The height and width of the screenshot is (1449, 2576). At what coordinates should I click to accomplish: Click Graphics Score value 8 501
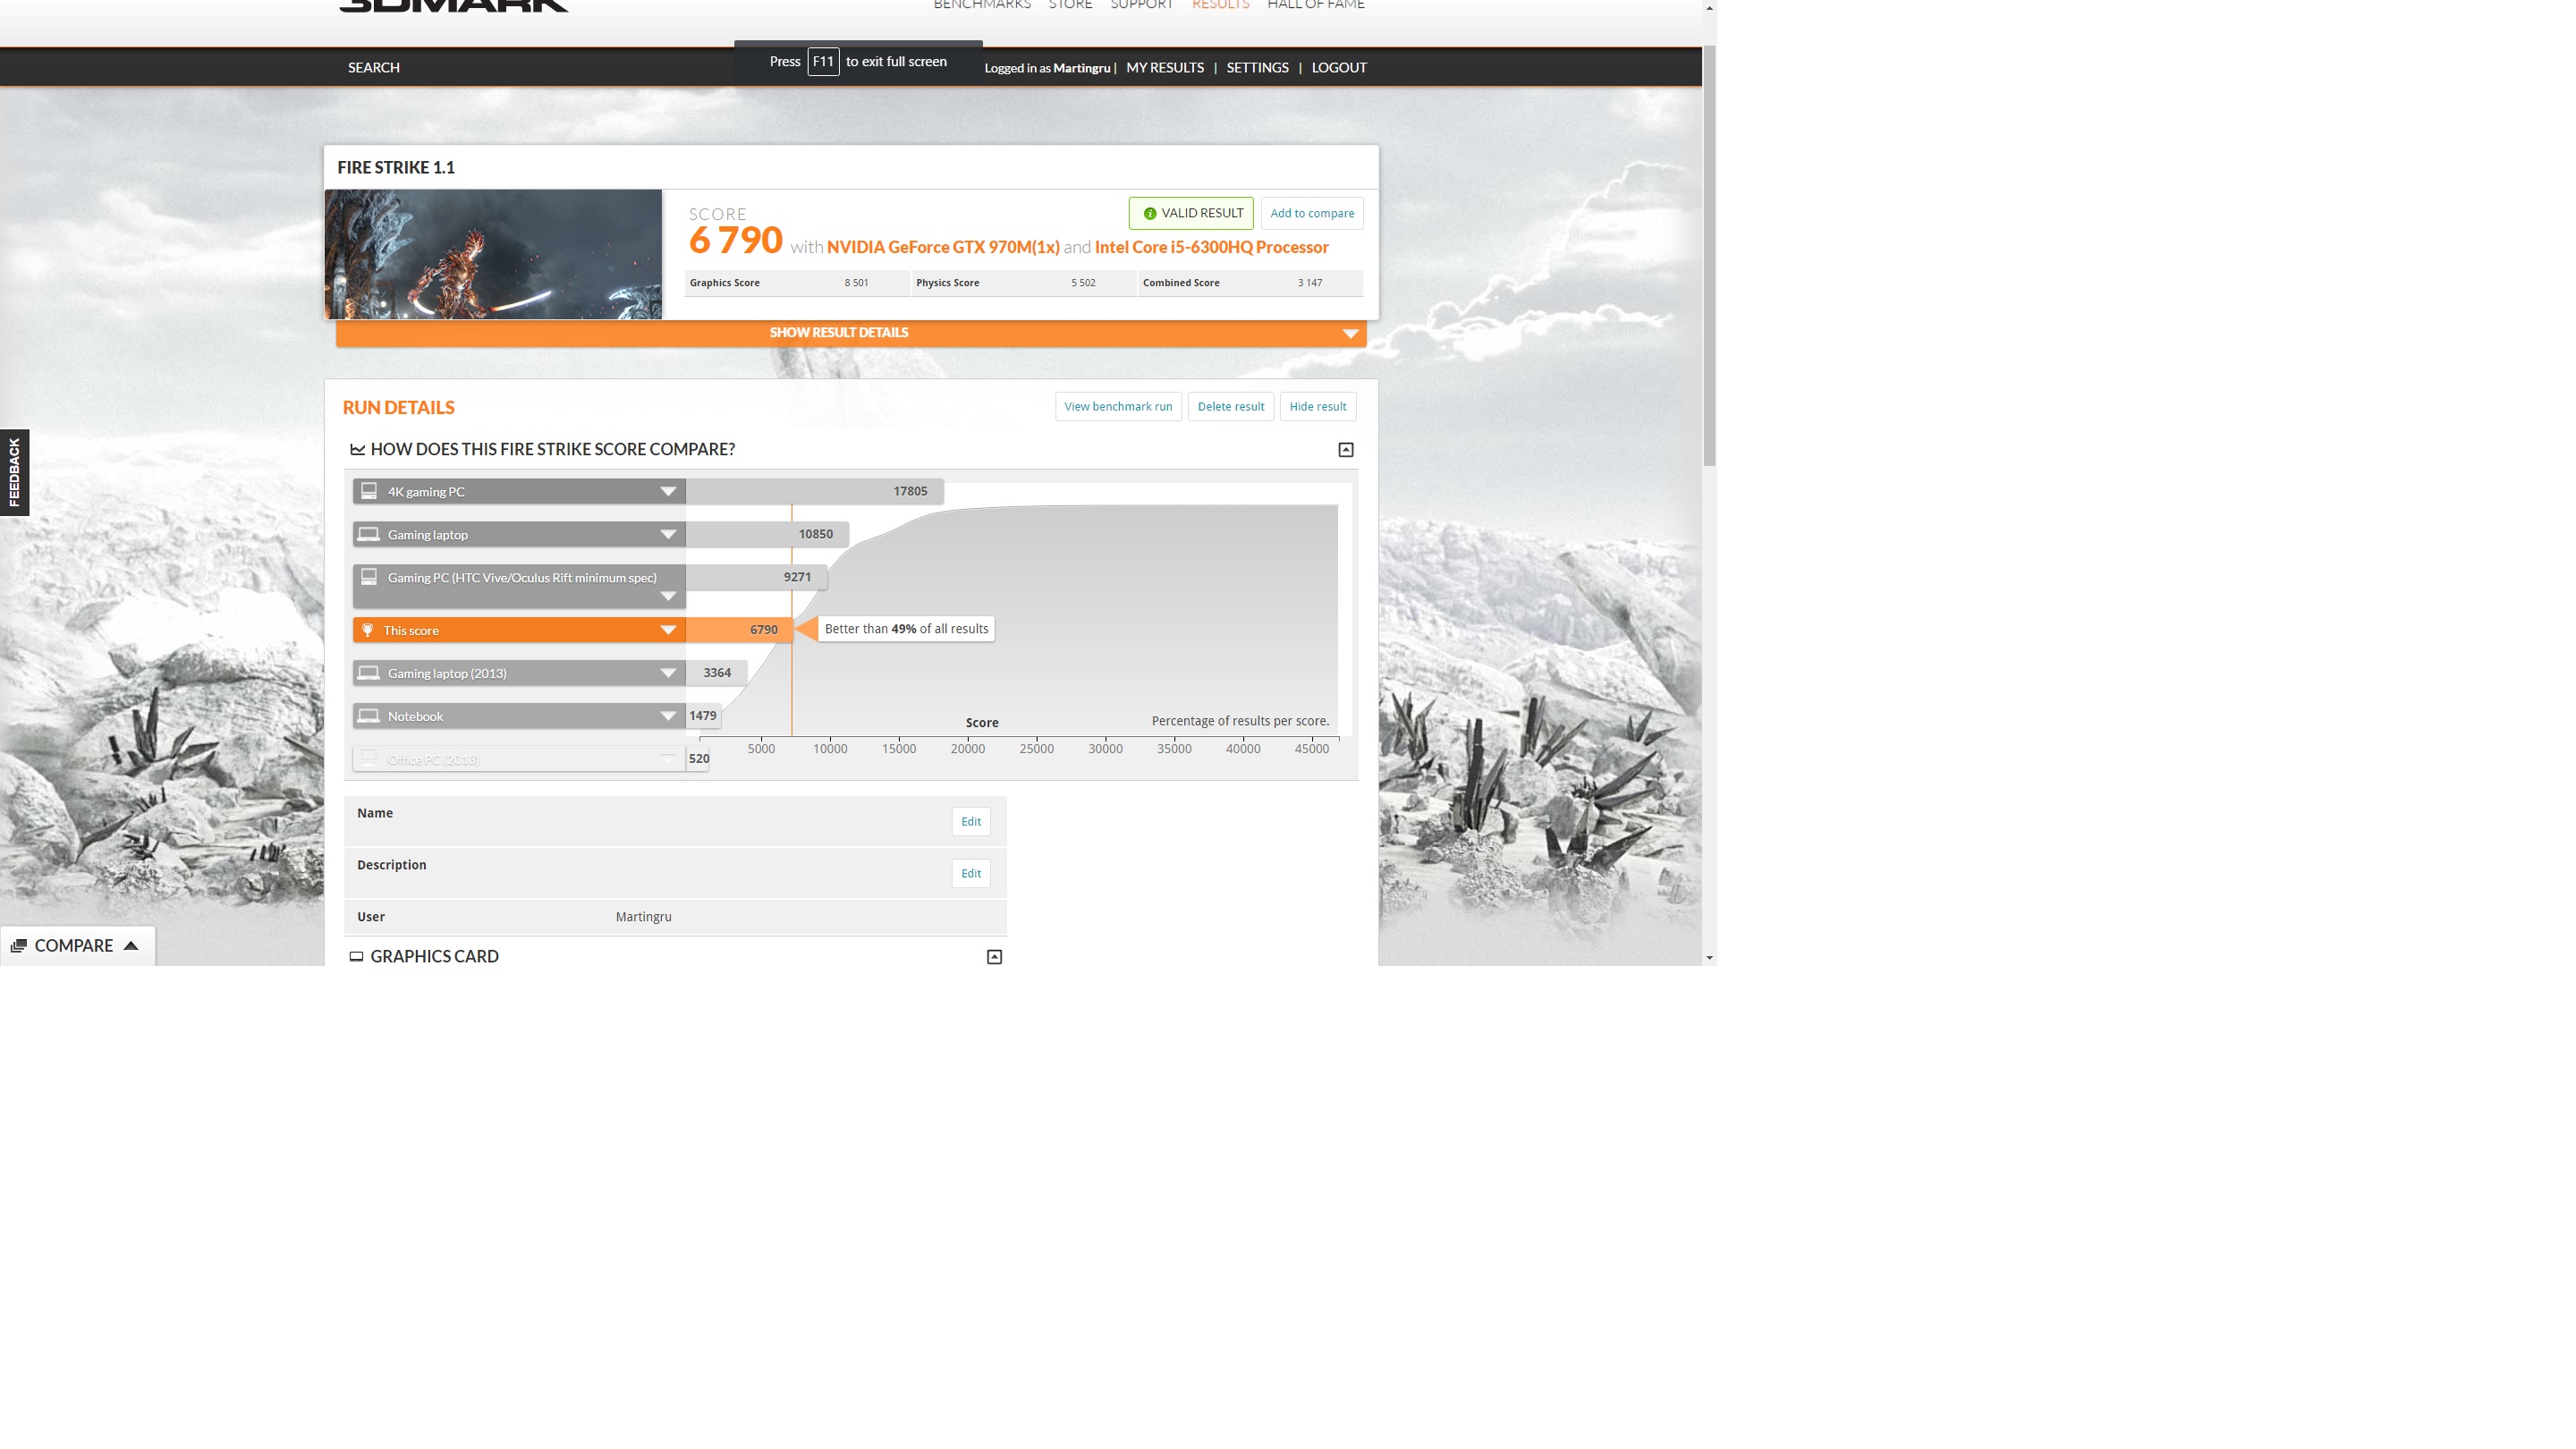point(856,283)
